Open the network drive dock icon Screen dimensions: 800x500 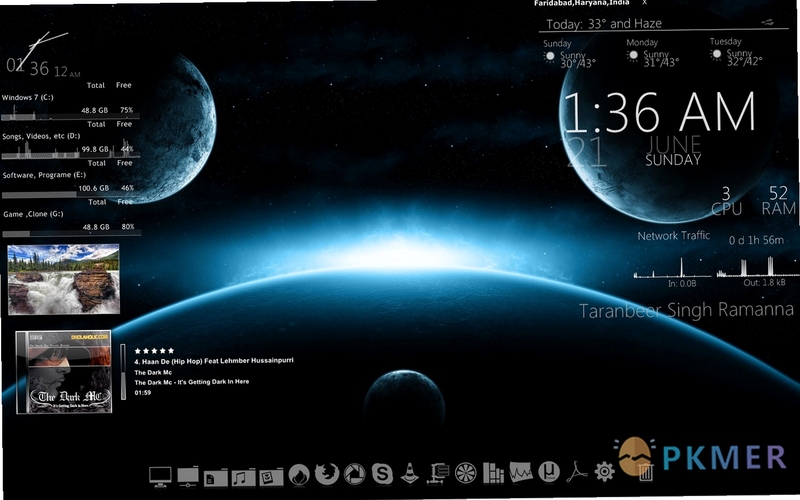[x=188, y=476]
